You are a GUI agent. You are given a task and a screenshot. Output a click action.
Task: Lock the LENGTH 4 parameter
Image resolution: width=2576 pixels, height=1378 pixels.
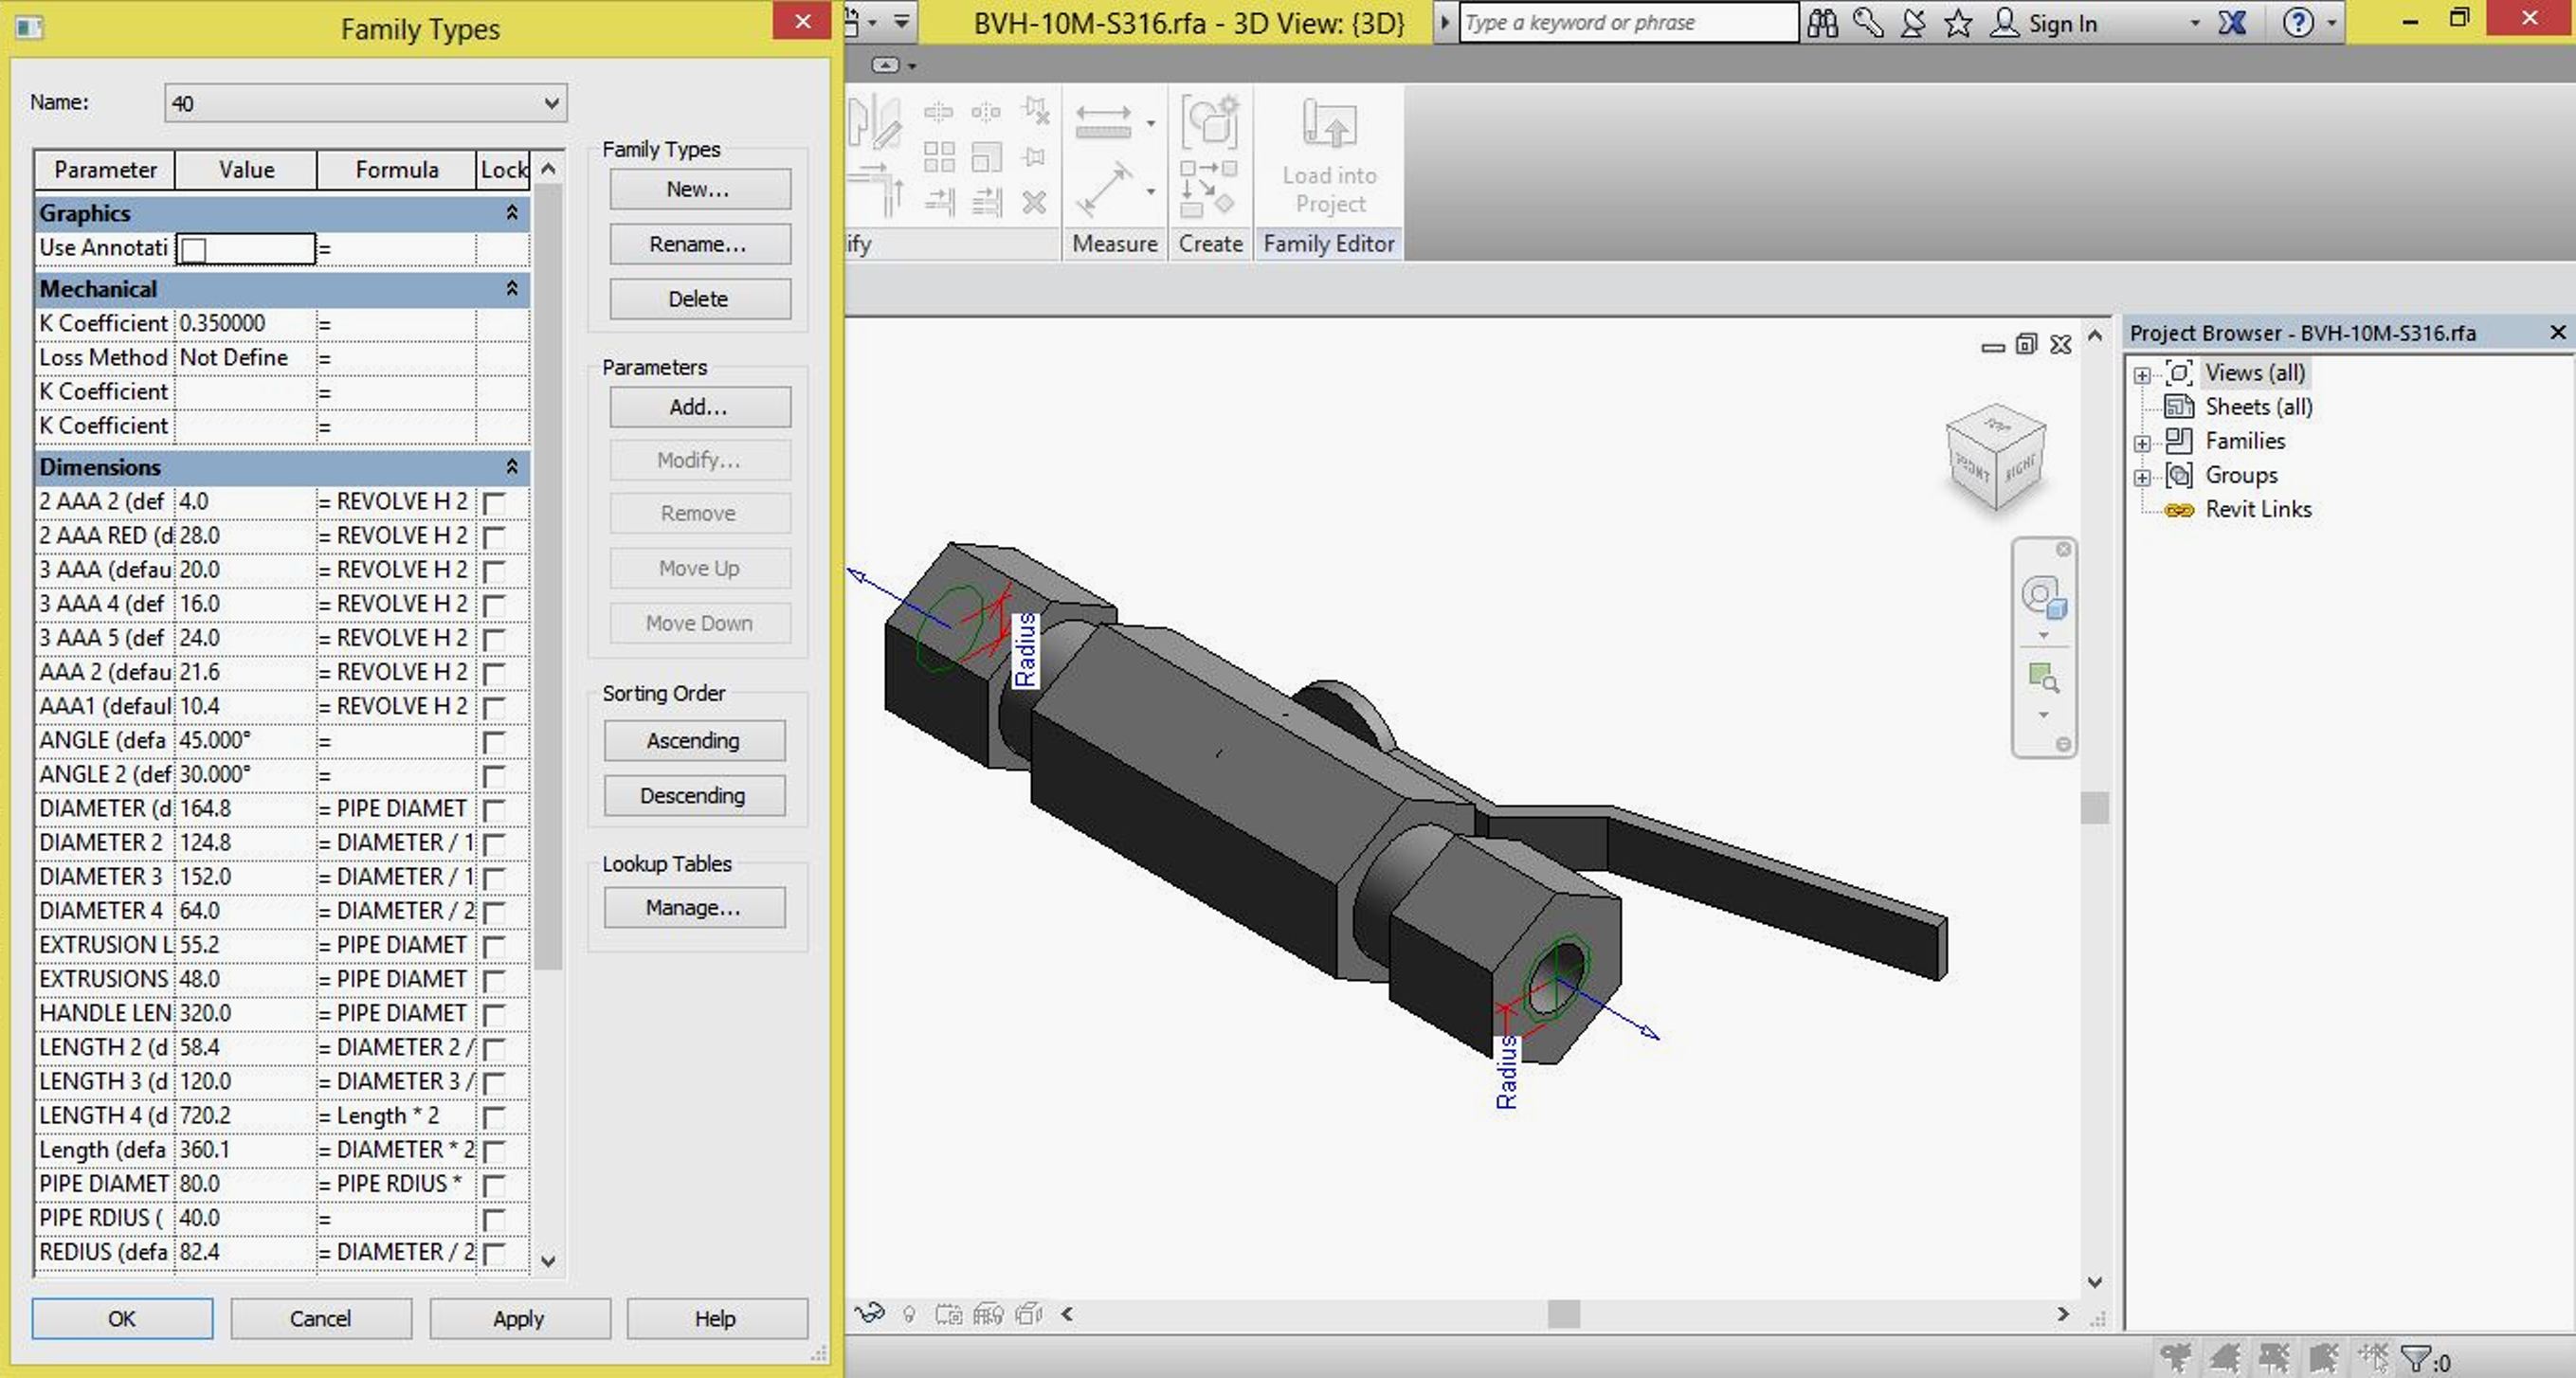(x=494, y=1116)
